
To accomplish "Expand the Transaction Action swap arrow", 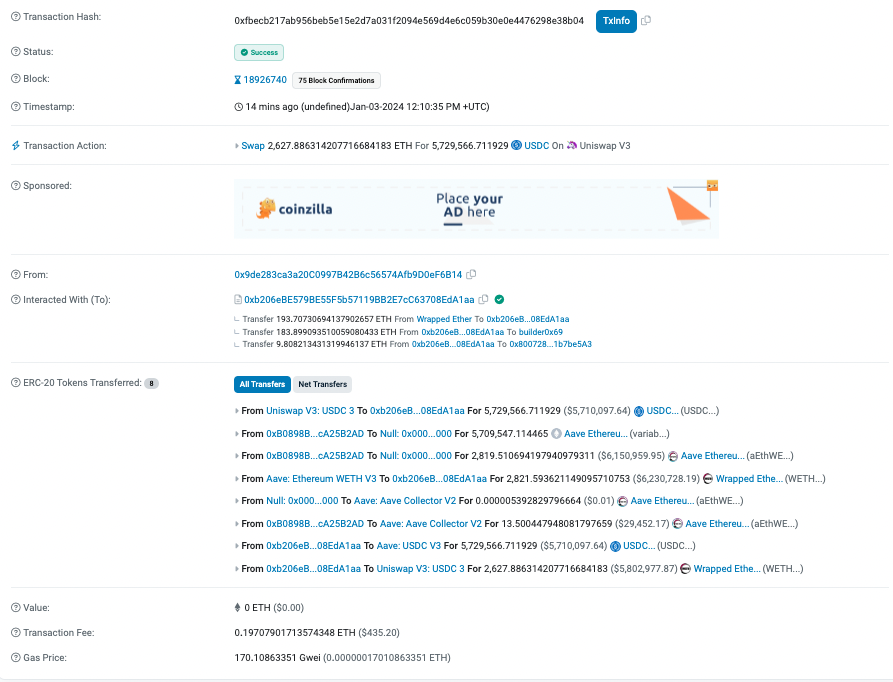I will click(x=237, y=146).
